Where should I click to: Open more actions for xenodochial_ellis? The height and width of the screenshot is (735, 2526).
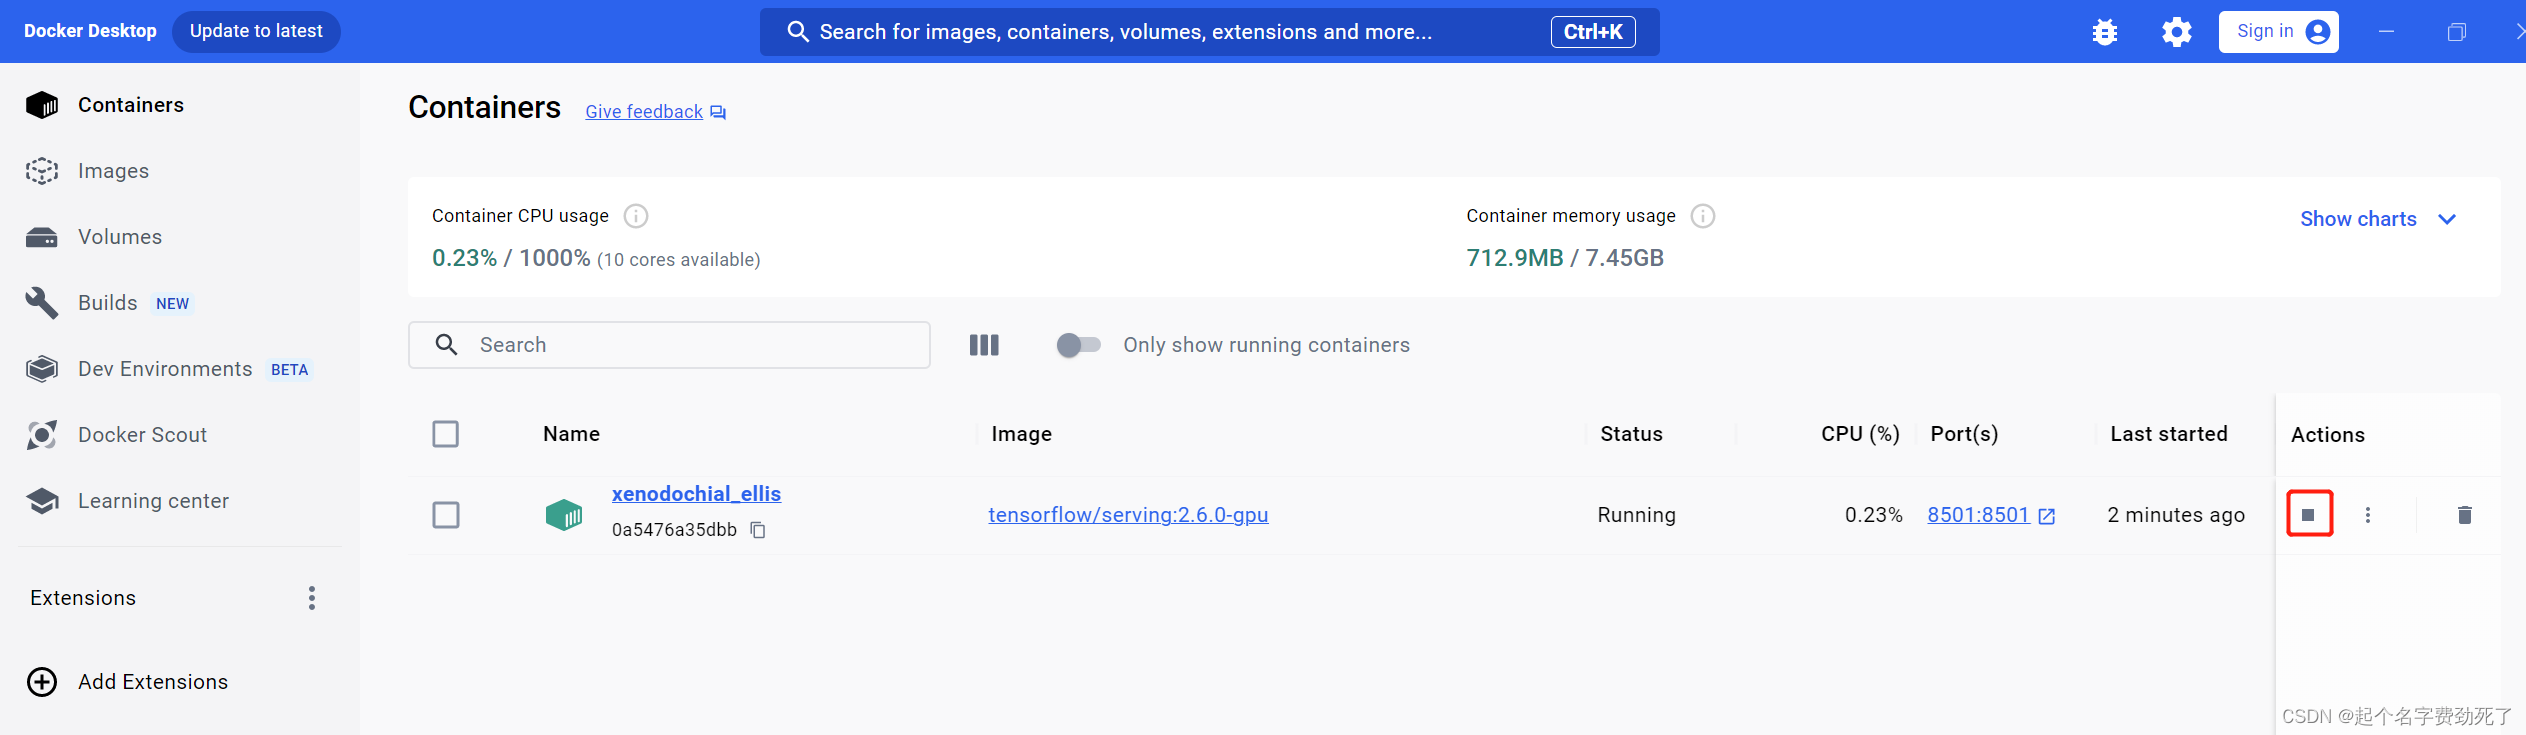pos(2367,515)
